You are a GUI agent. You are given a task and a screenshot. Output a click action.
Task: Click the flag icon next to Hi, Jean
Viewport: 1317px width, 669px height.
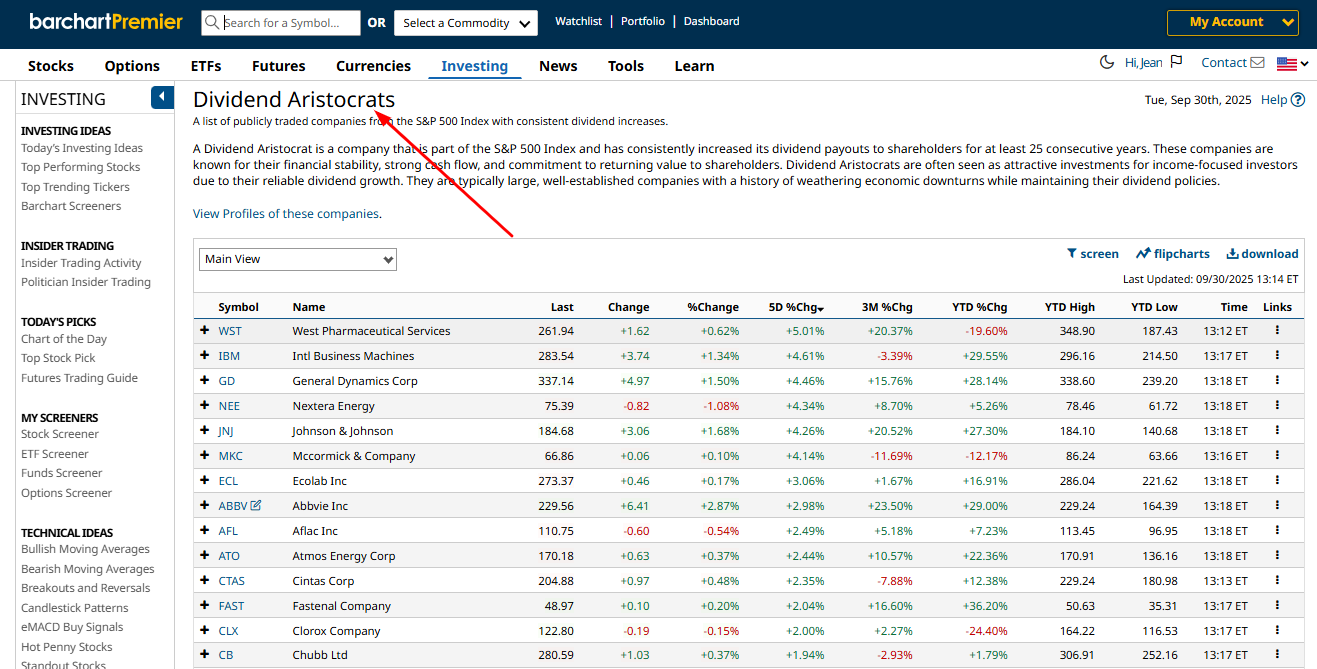(1176, 61)
